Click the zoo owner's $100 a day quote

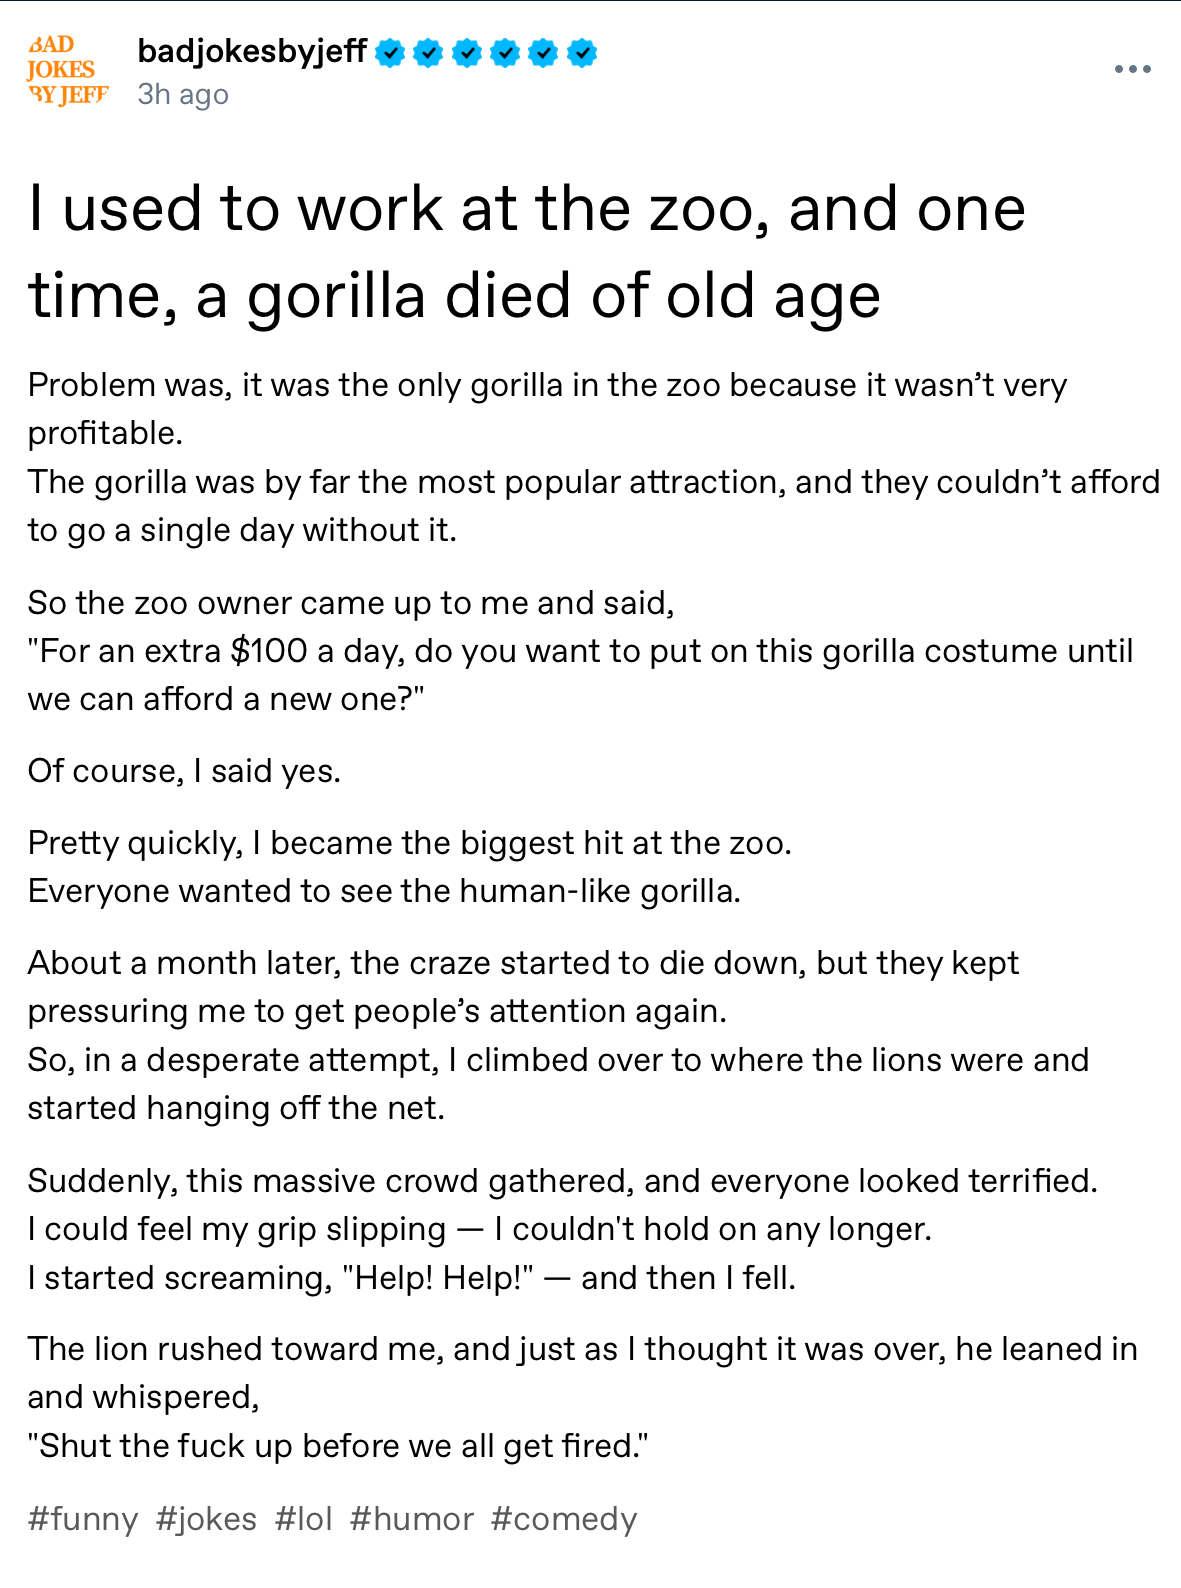click(x=580, y=675)
